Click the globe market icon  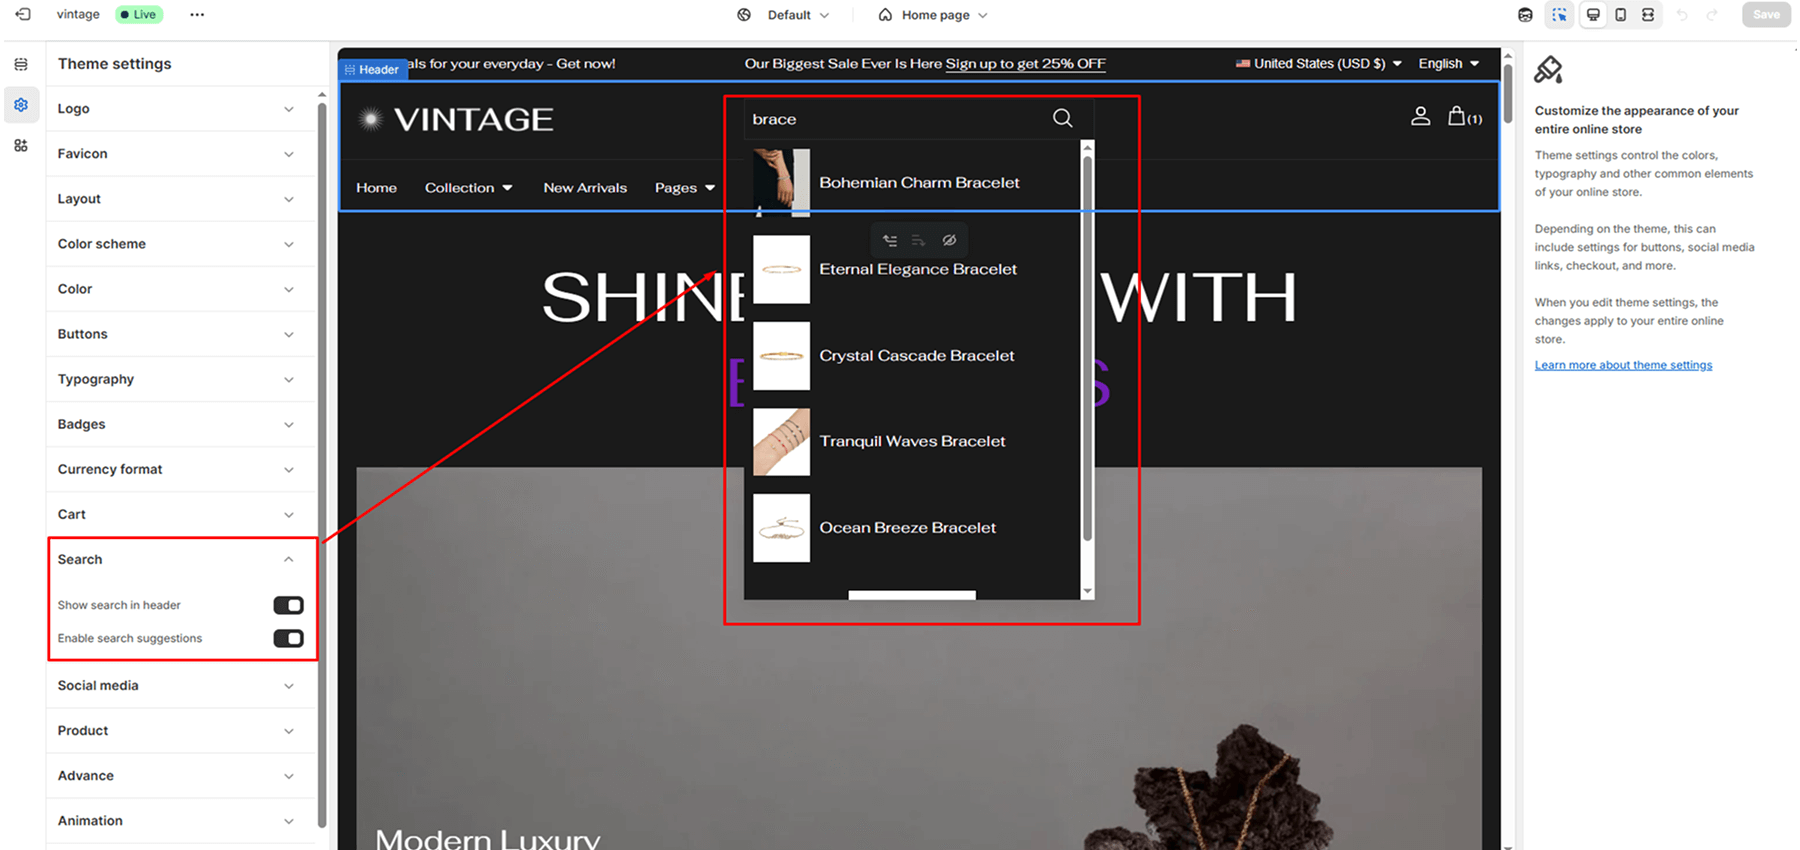point(744,15)
